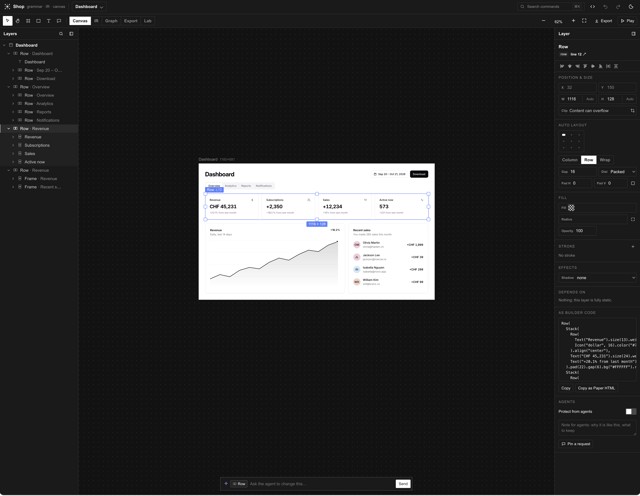Select the comment tool
Screen dimensions: 640x496
[59, 21]
